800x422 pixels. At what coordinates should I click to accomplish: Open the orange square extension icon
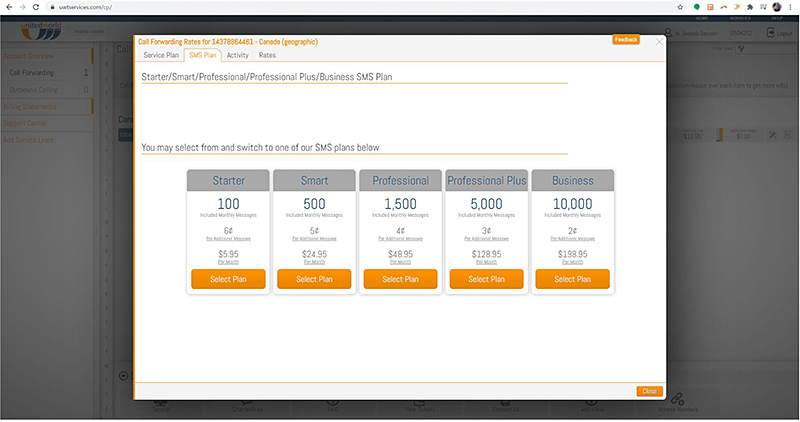710,7
